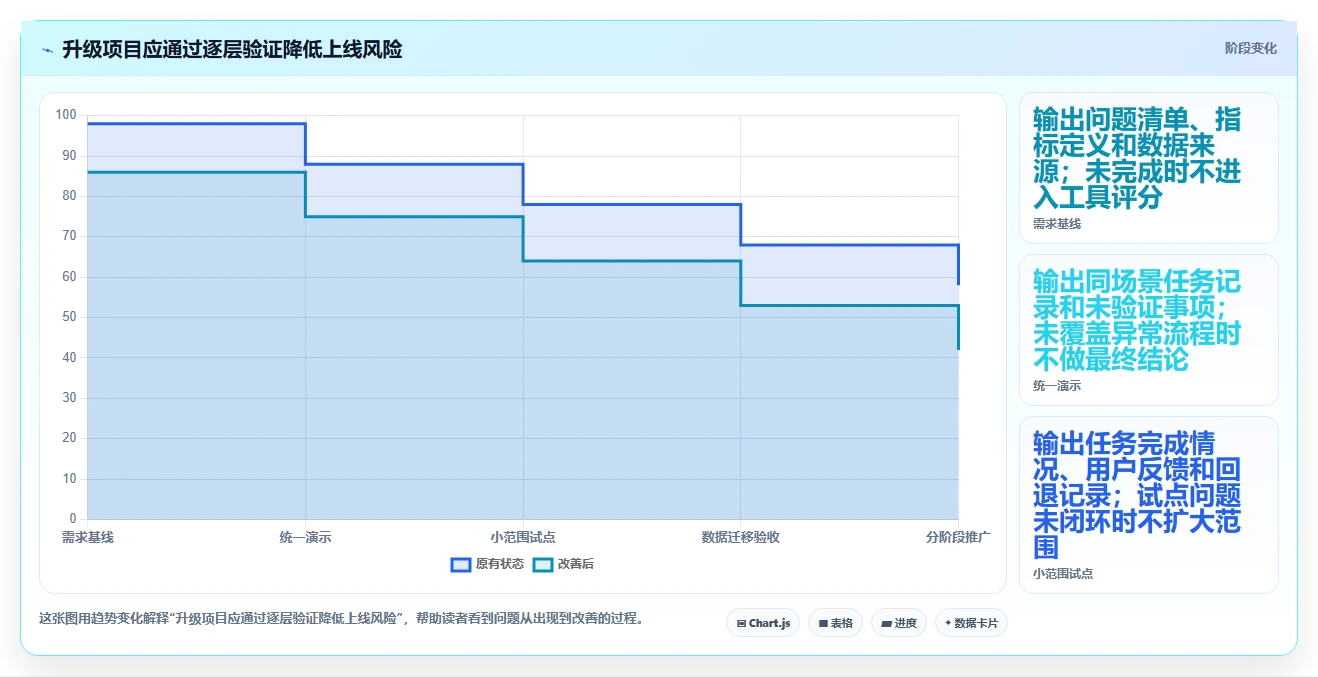Toggle the 改善后 legend entry
The height and width of the screenshot is (677, 1318).
pyautogui.click(x=563, y=564)
